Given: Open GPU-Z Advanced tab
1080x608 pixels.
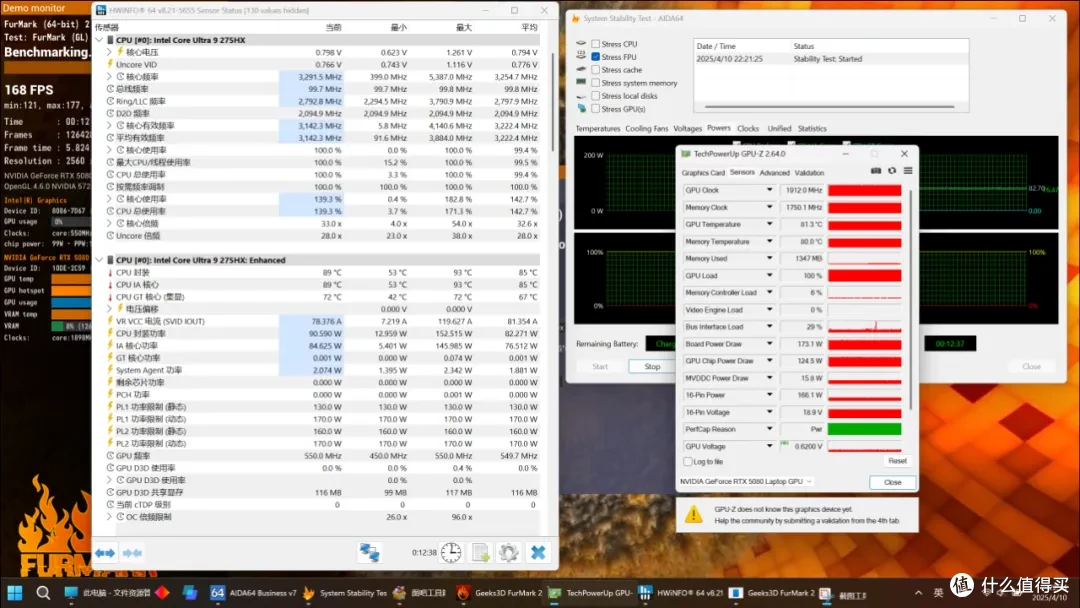Looking at the screenshot, I should (x=774, y=173).
